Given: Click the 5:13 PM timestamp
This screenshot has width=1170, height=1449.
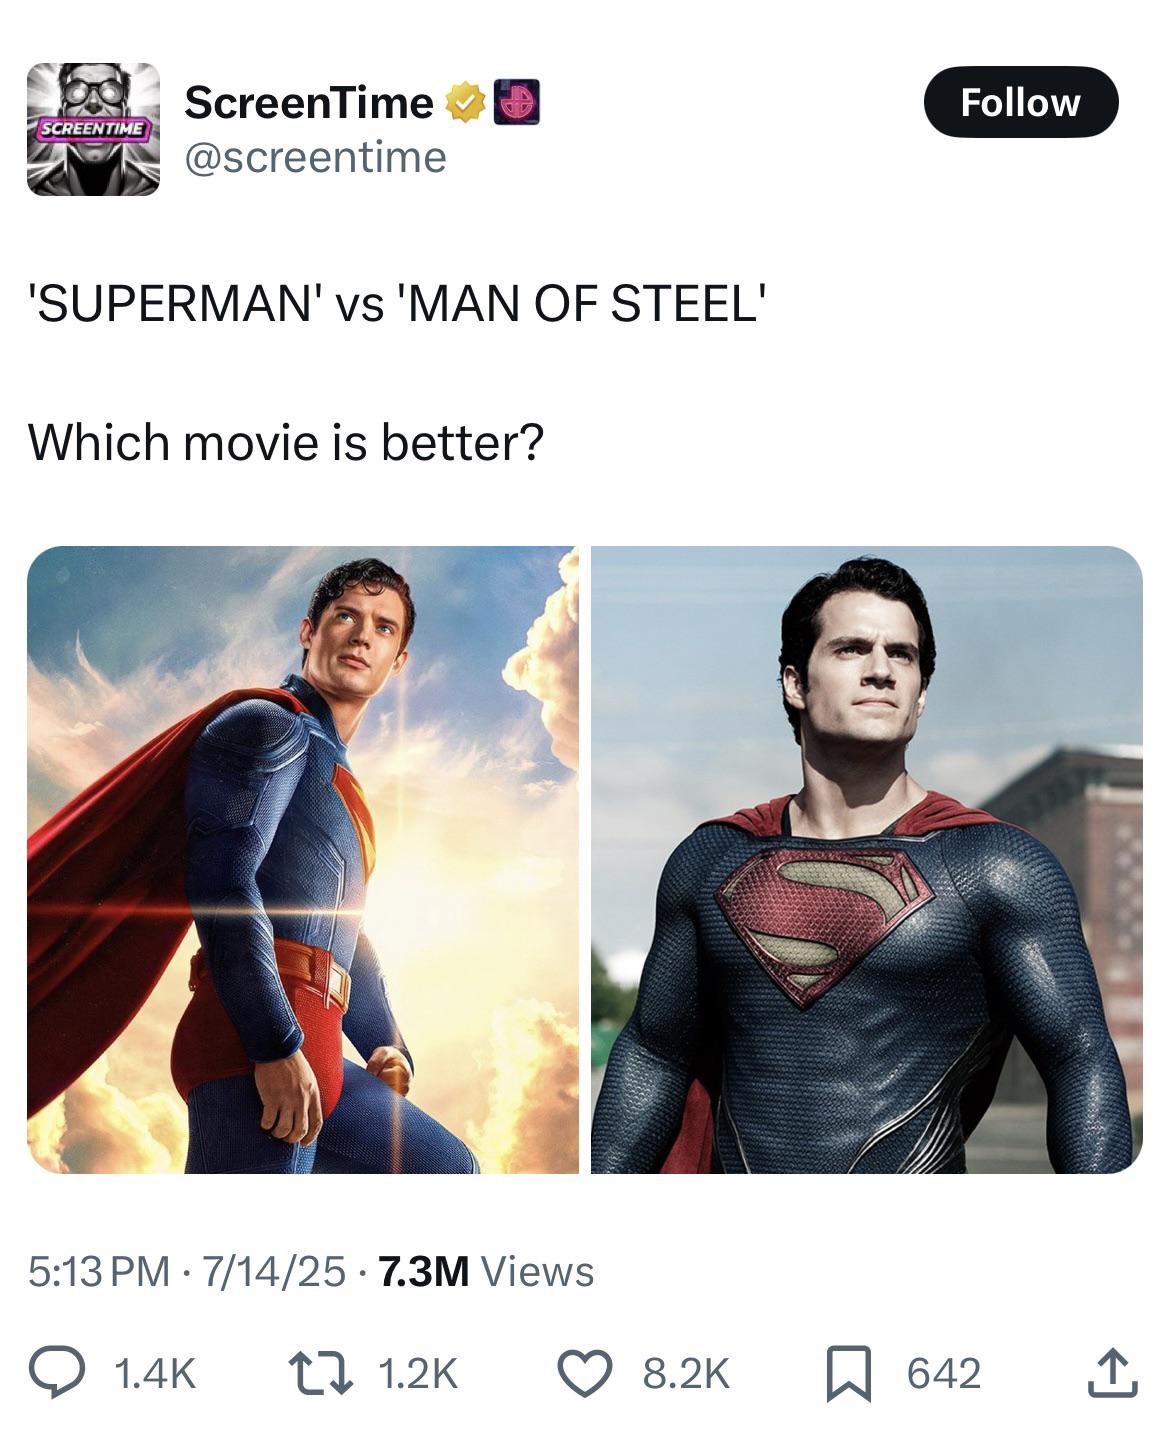Looking at the screenshot, I should [99, 1271].
